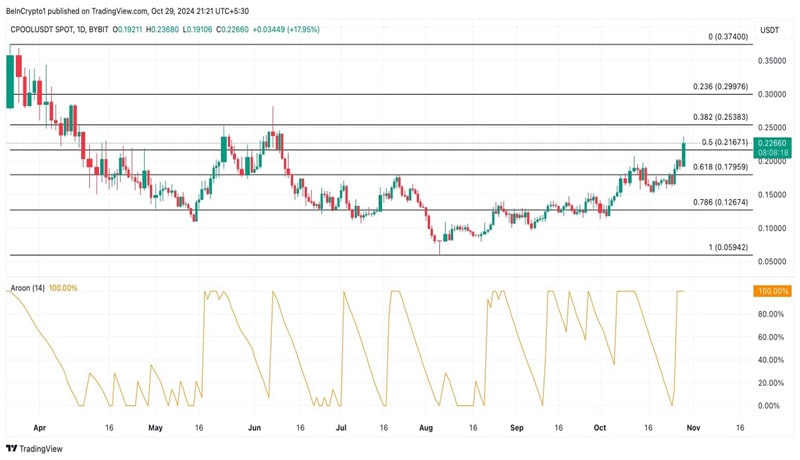Click the open price O0.19211 value
This screenshot has height=460, width=800.
pyautogui.click(x=128, y=30)
